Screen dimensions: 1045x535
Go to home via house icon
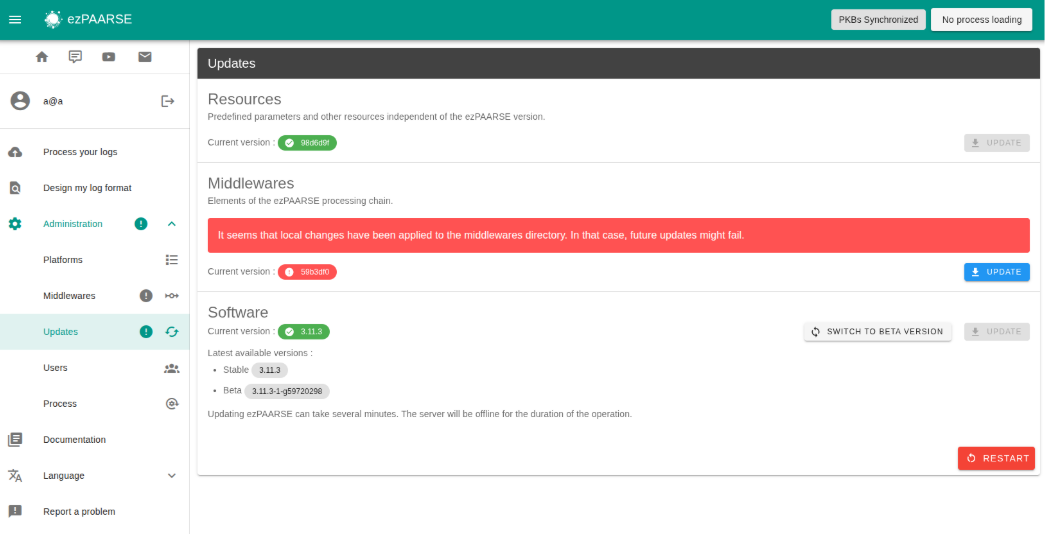coord(42,57)
